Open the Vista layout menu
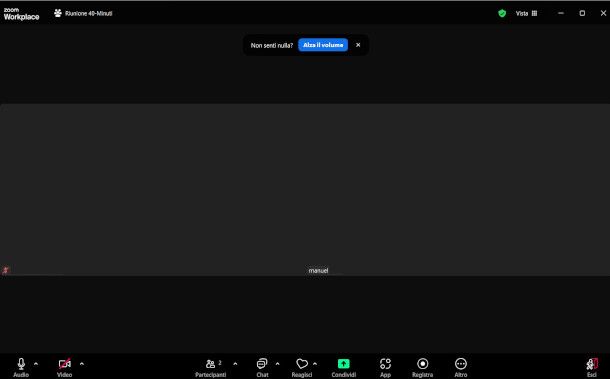This screenshot has width=610, height=379. point(526,13)
